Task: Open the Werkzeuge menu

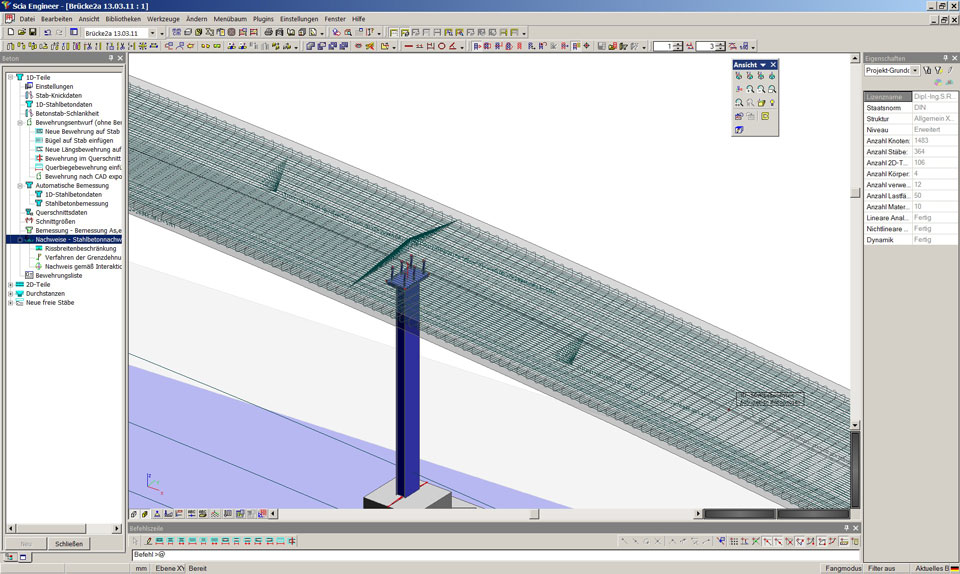Action: (x=164, y=19)
